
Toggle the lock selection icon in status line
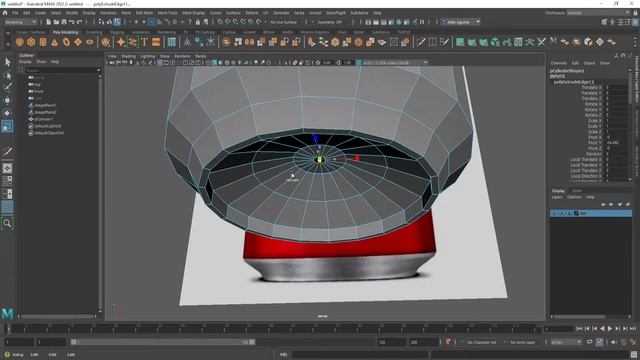pyautogui.click(x=198, y=22)
